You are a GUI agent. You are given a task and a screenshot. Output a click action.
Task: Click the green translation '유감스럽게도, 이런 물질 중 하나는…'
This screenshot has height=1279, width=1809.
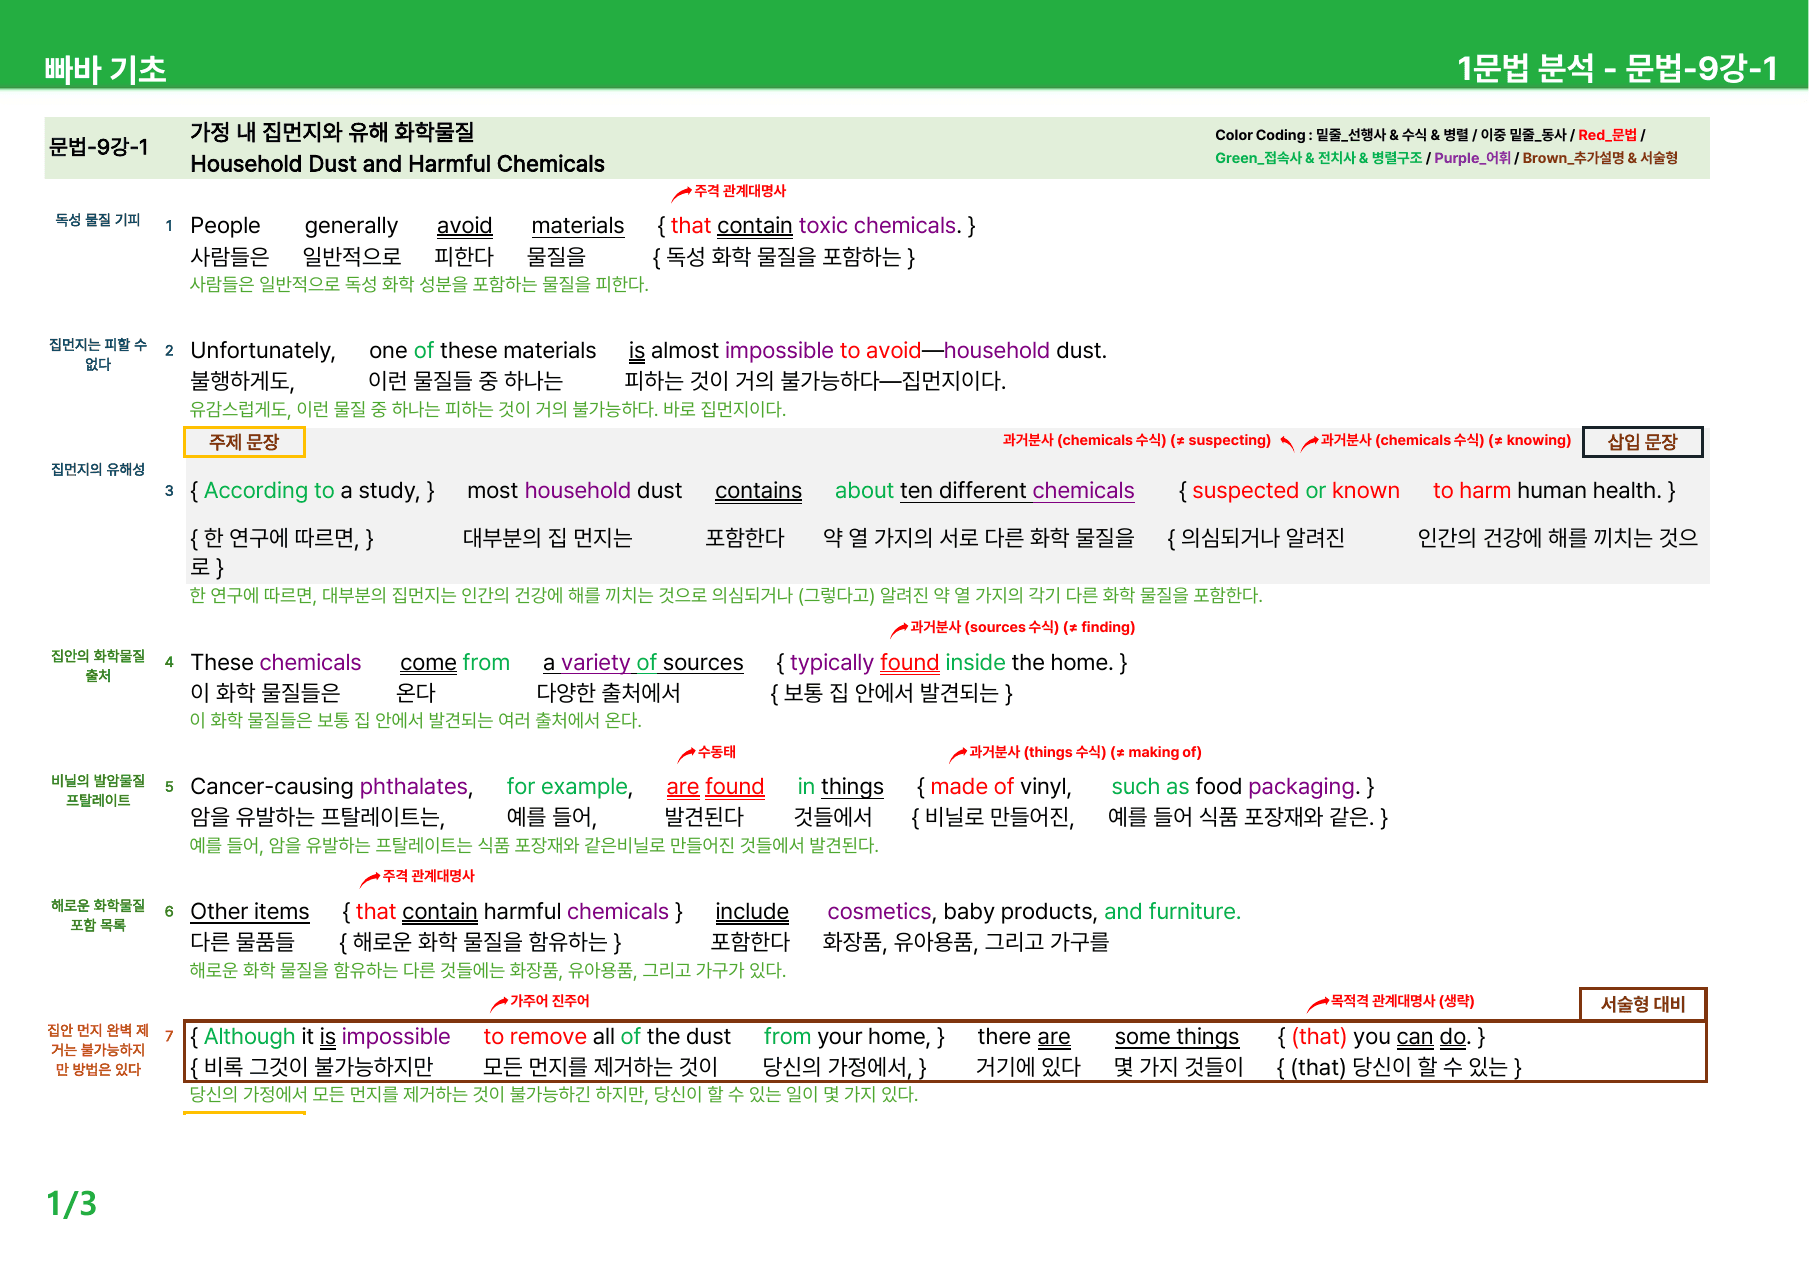[x=488, y=409]
